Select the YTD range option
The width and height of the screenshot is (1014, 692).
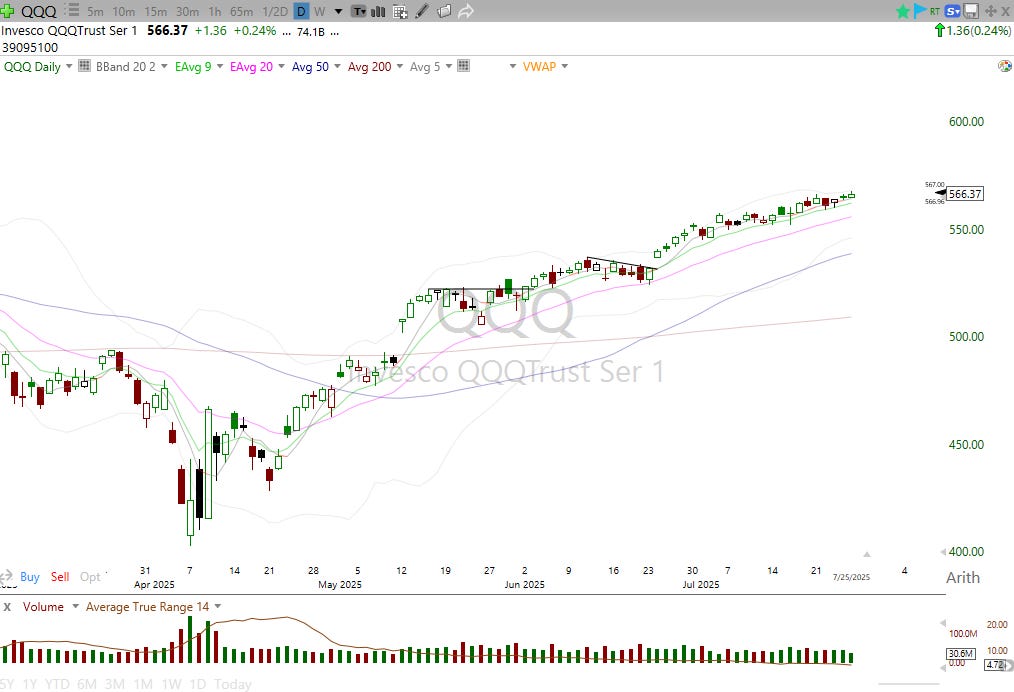click(58, 684)
